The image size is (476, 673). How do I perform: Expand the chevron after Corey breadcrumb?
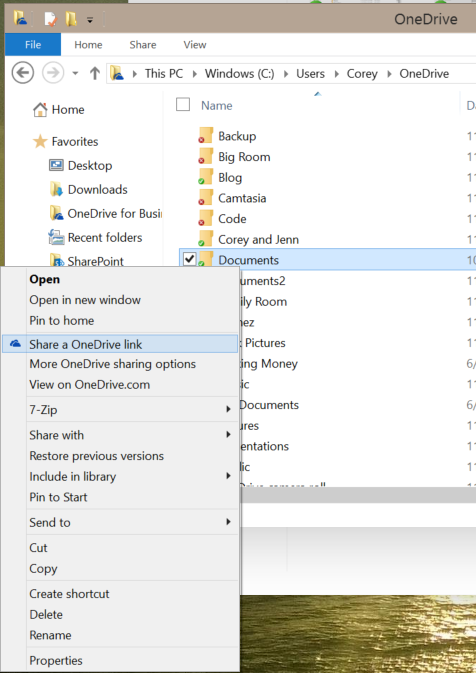coord(389,74)
